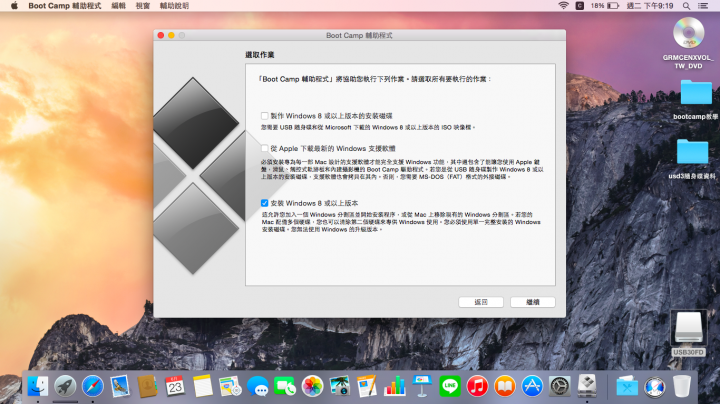
Task: Minimize Boot Camp window yellow button
Action: (x=171, y=35)
